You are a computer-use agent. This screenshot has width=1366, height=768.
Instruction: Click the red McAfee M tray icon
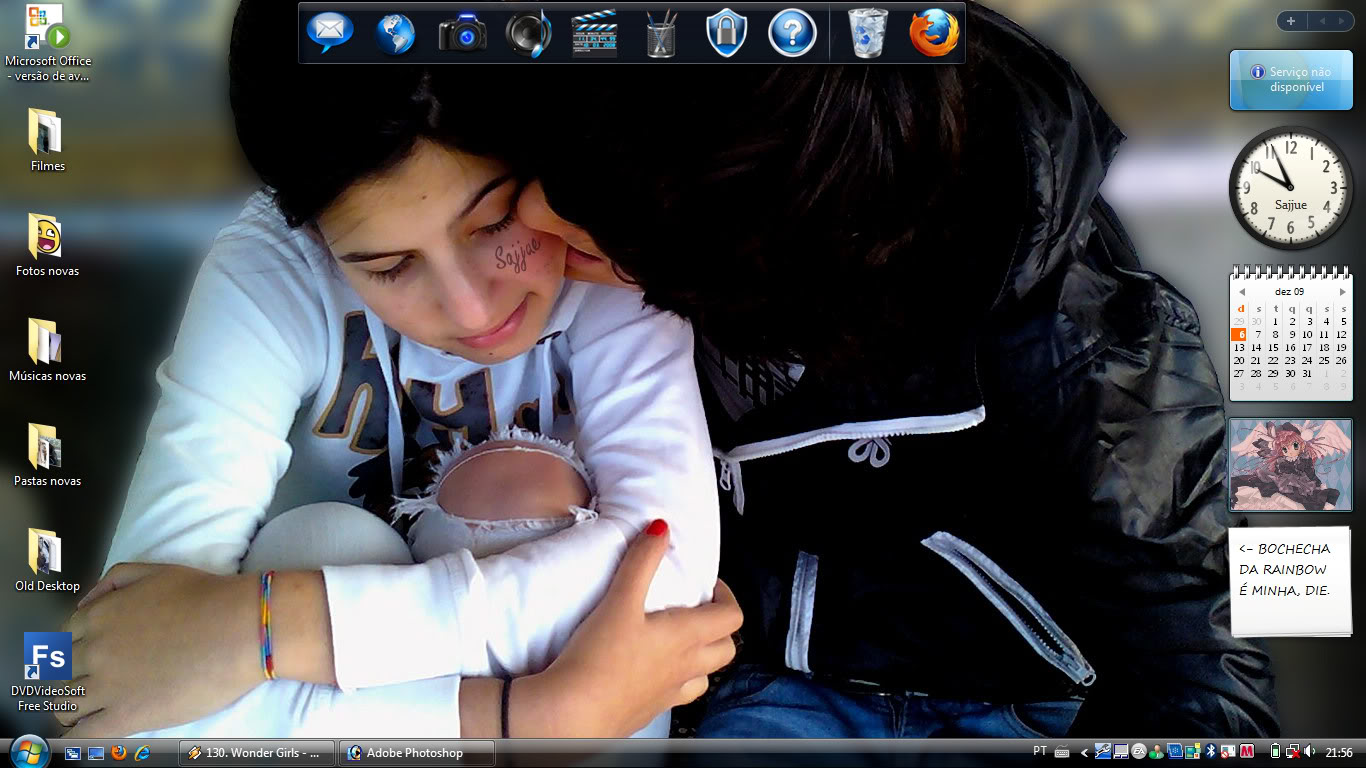pos(1247,751)
